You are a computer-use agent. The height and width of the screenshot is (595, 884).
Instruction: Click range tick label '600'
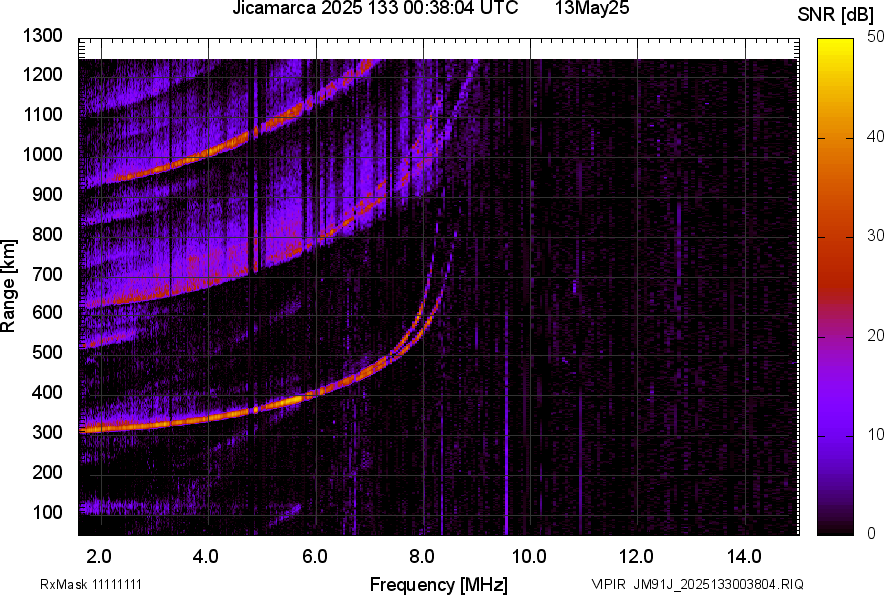(47, 312)
